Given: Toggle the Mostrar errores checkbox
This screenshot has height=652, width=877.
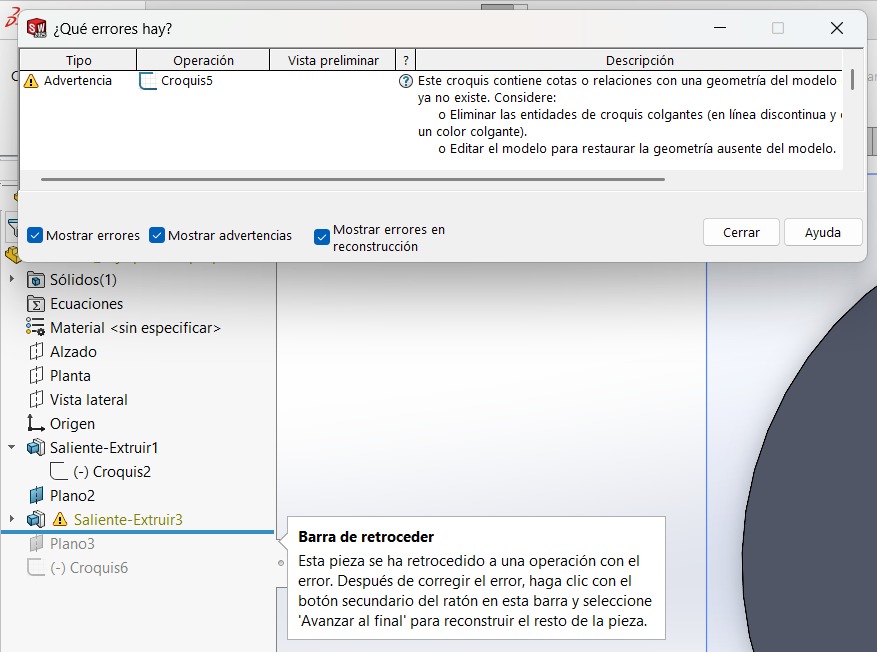Looking at the screenshot, I should (35, 235).
